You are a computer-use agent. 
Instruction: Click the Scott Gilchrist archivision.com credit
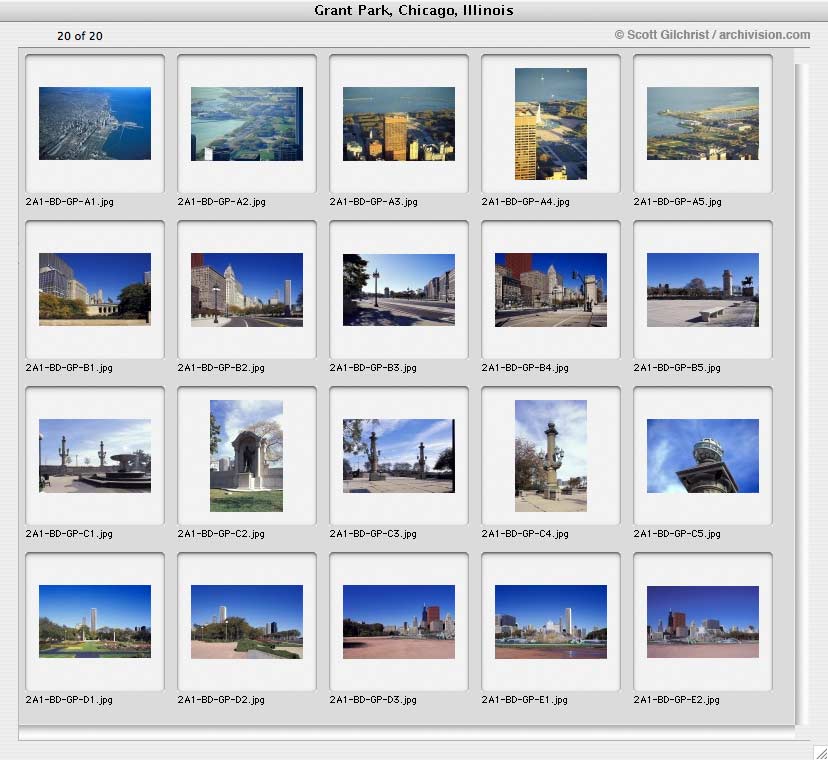[712, 35]
